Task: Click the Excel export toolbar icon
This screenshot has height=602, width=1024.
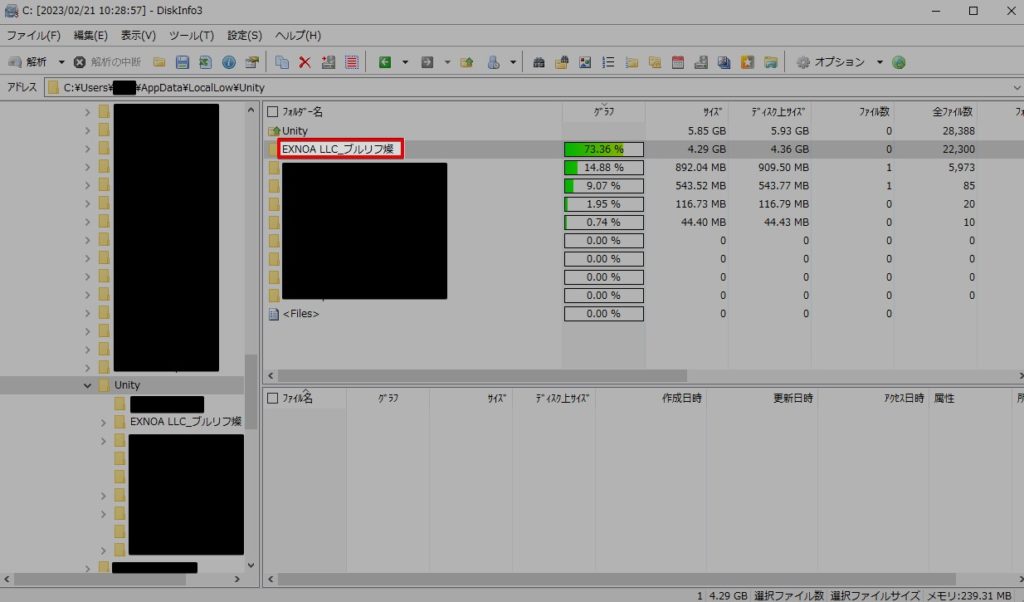Action: click(205, 62)
